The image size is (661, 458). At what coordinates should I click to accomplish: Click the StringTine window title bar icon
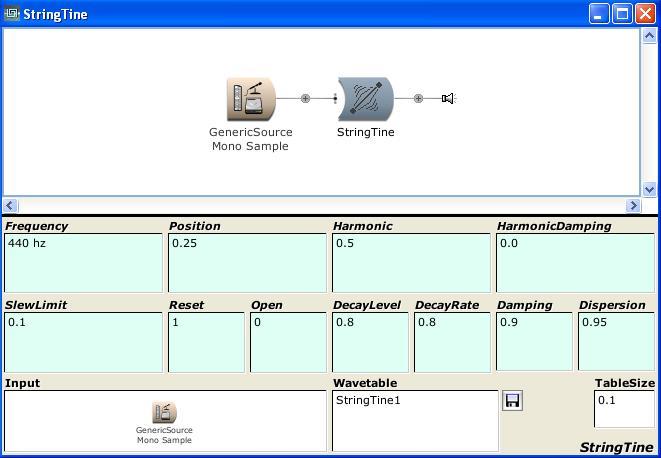pyautogui.click(x=12, y=14)
